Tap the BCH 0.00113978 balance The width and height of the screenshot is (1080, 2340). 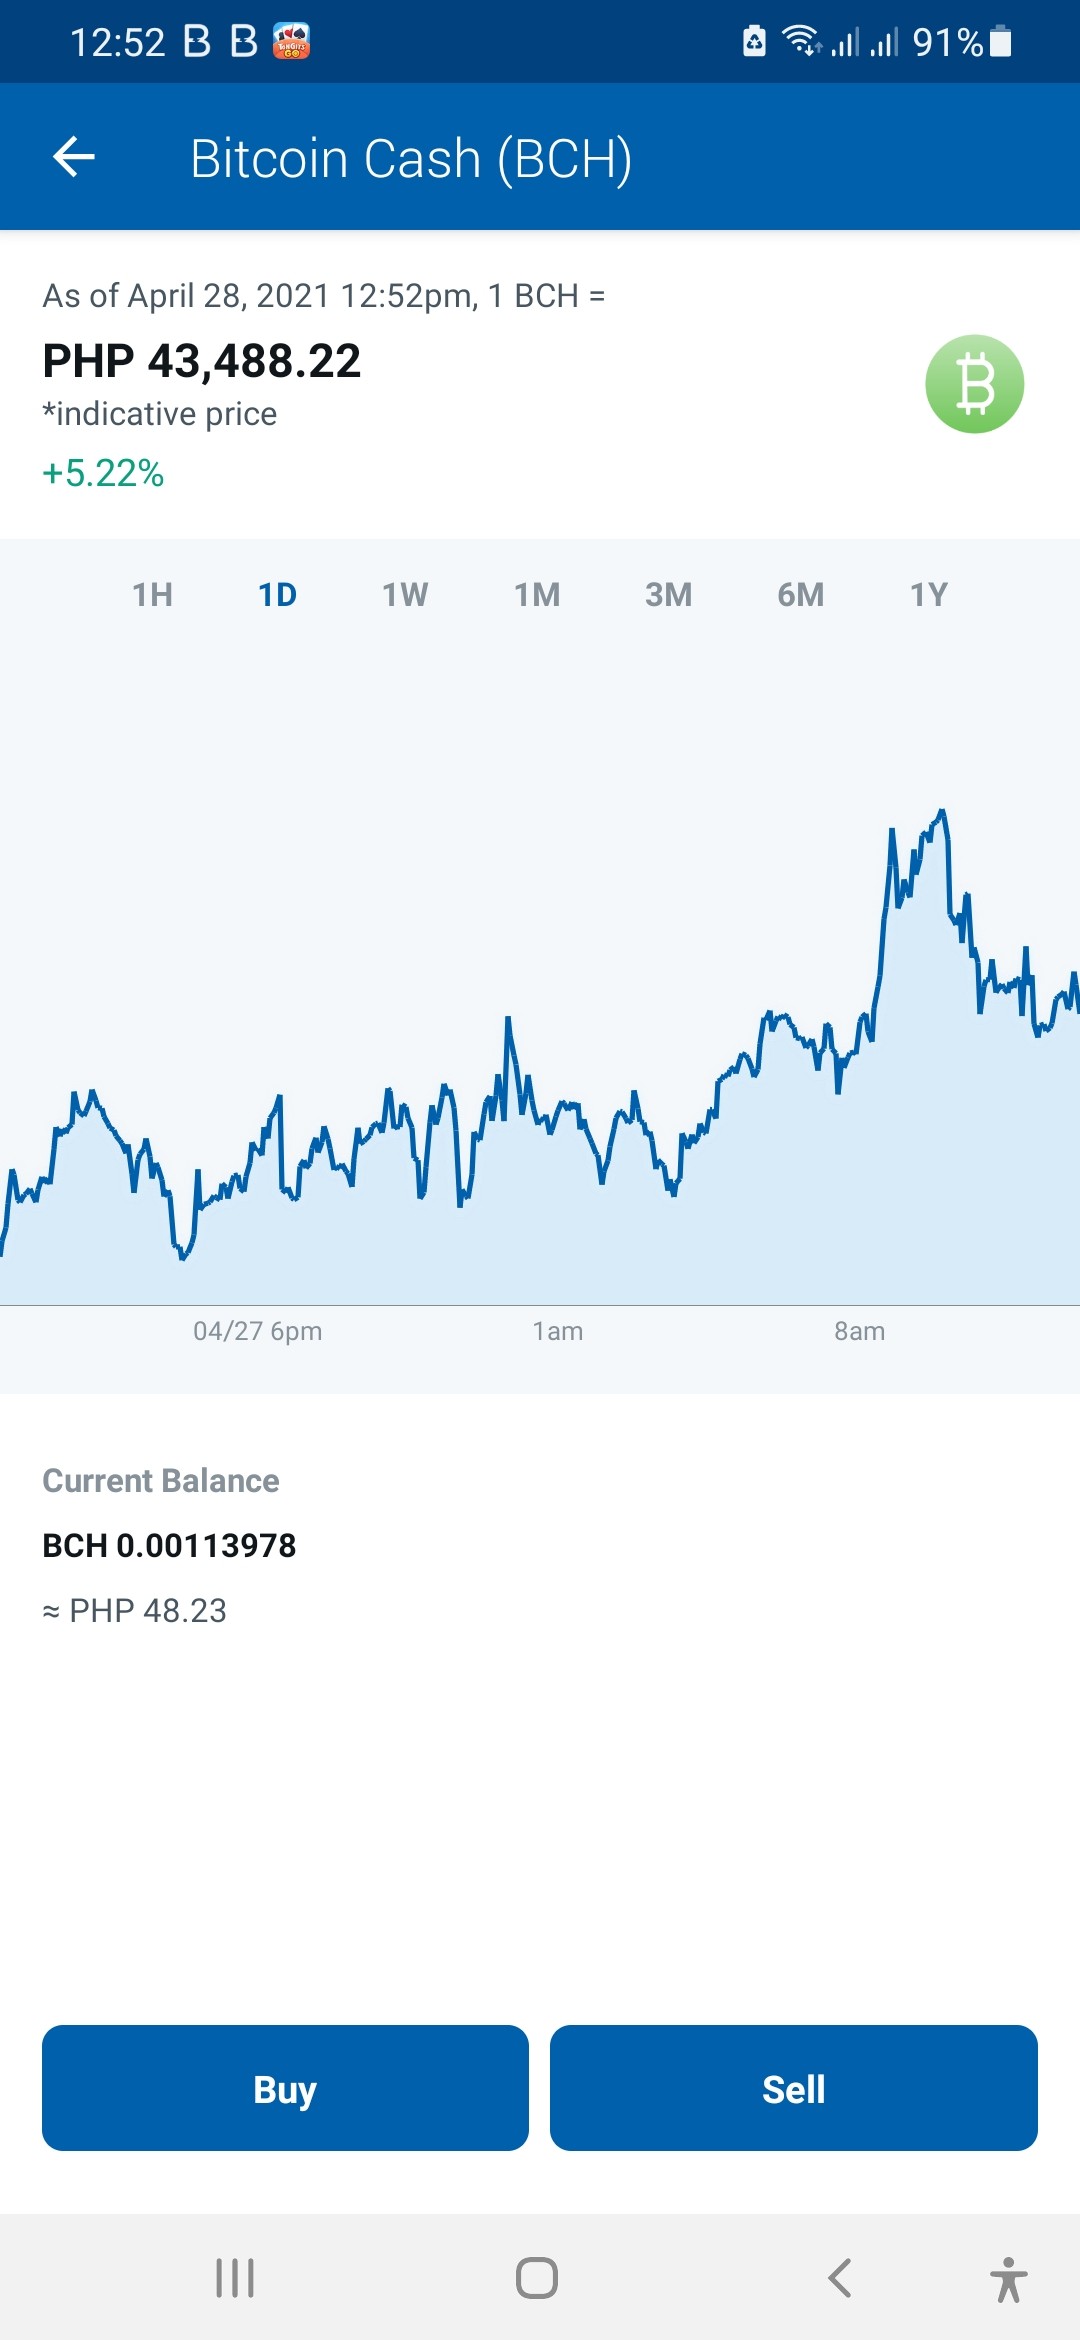[x=169, y=1546]
